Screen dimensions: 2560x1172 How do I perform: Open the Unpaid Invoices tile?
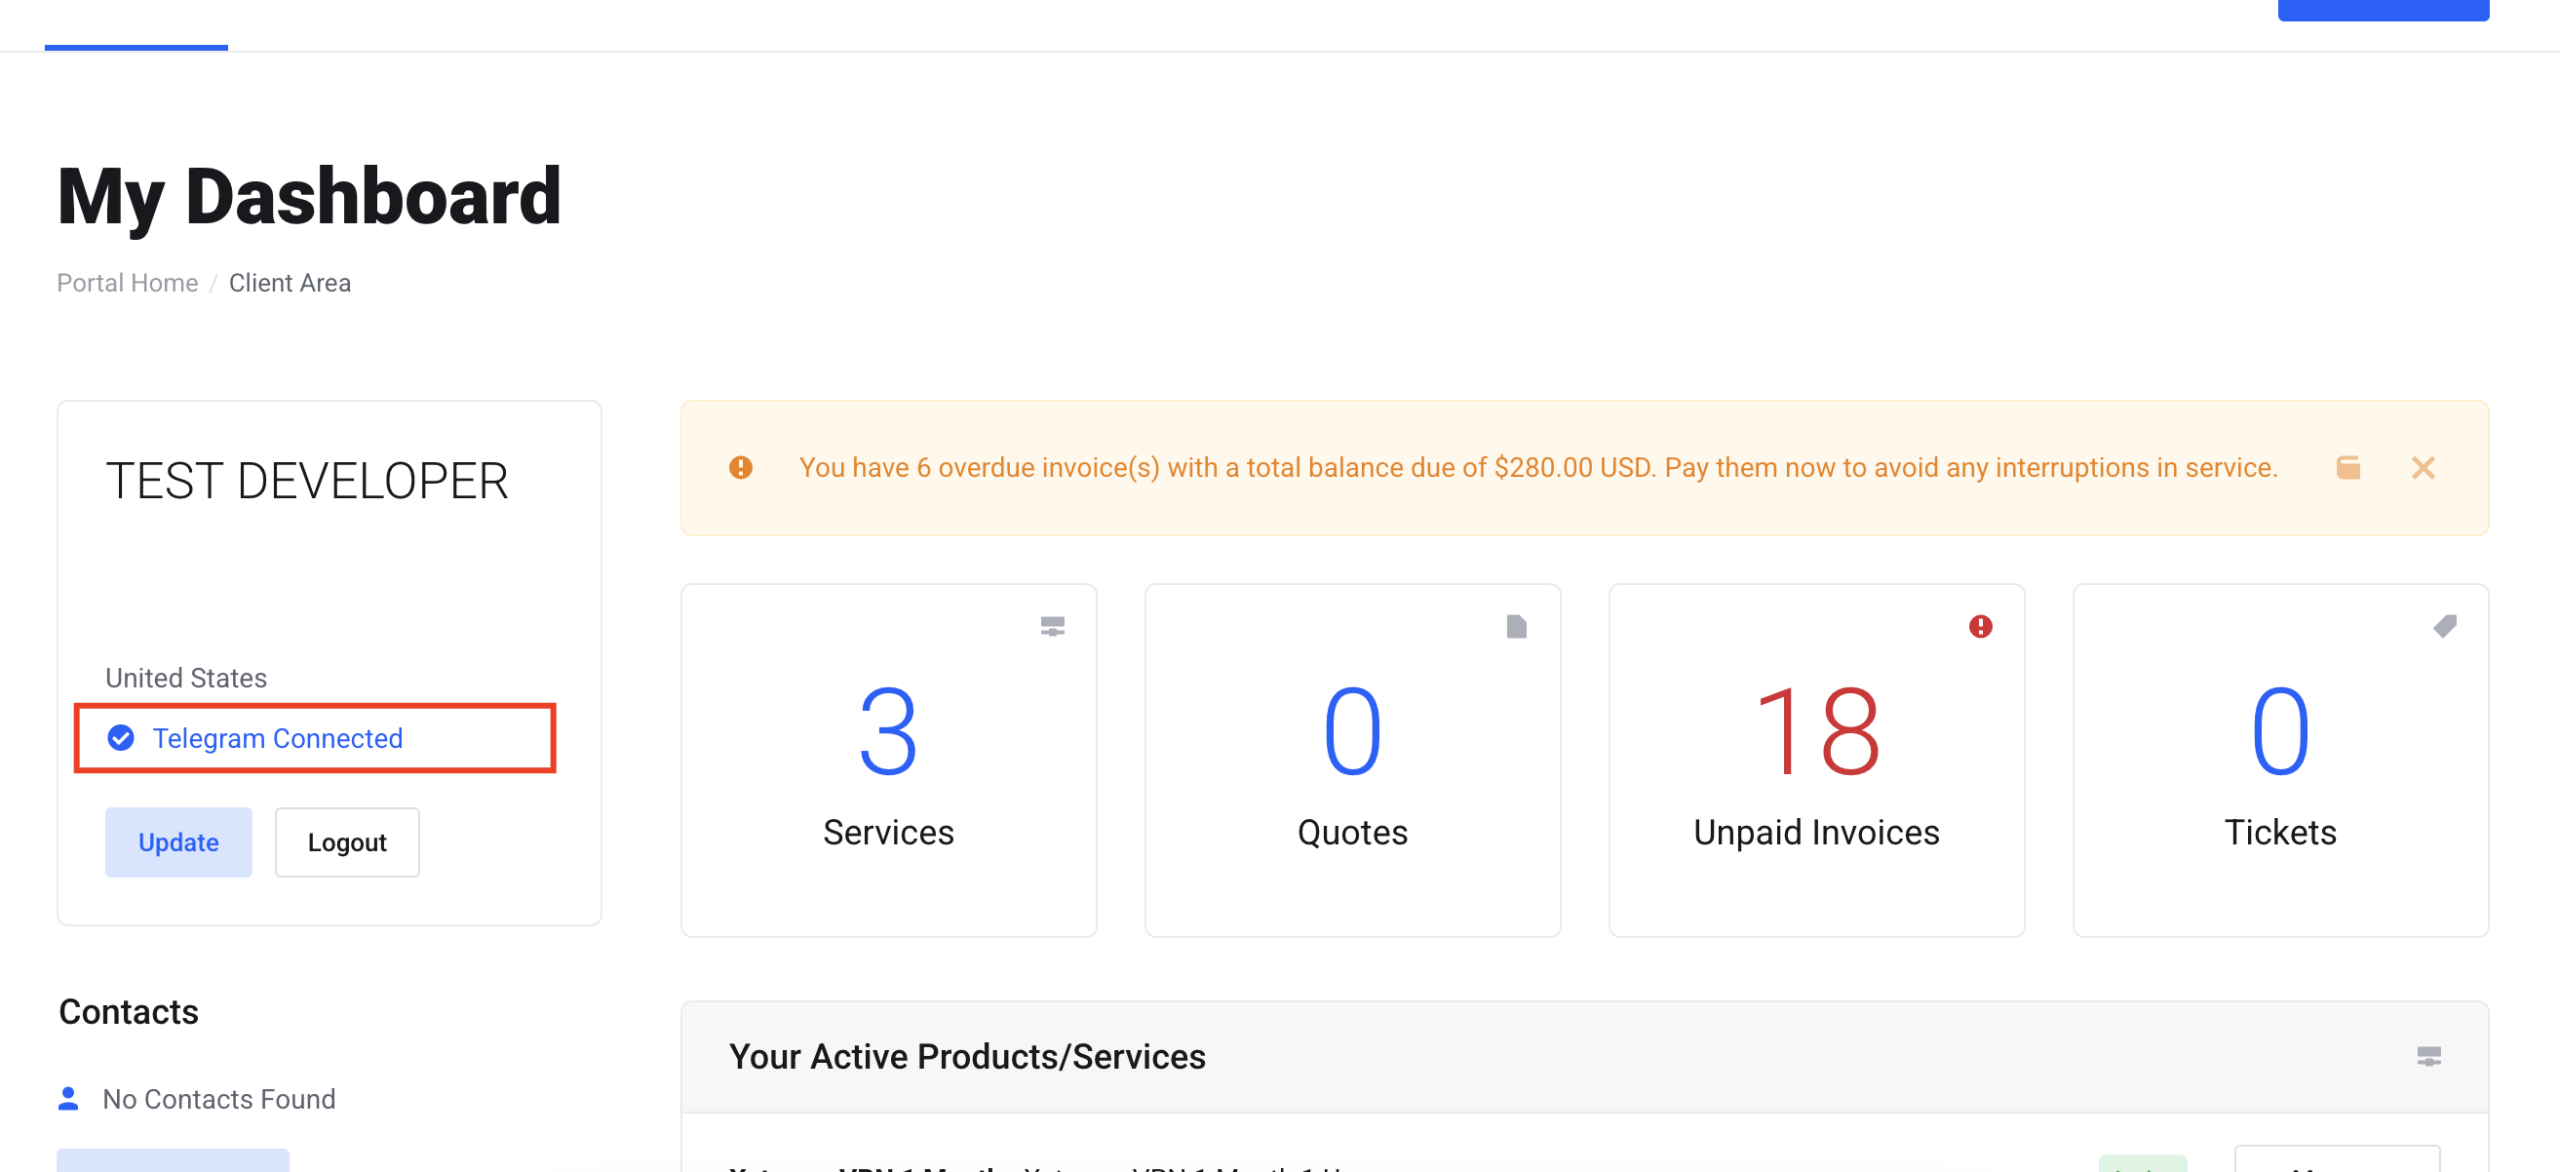point(1816,760)
